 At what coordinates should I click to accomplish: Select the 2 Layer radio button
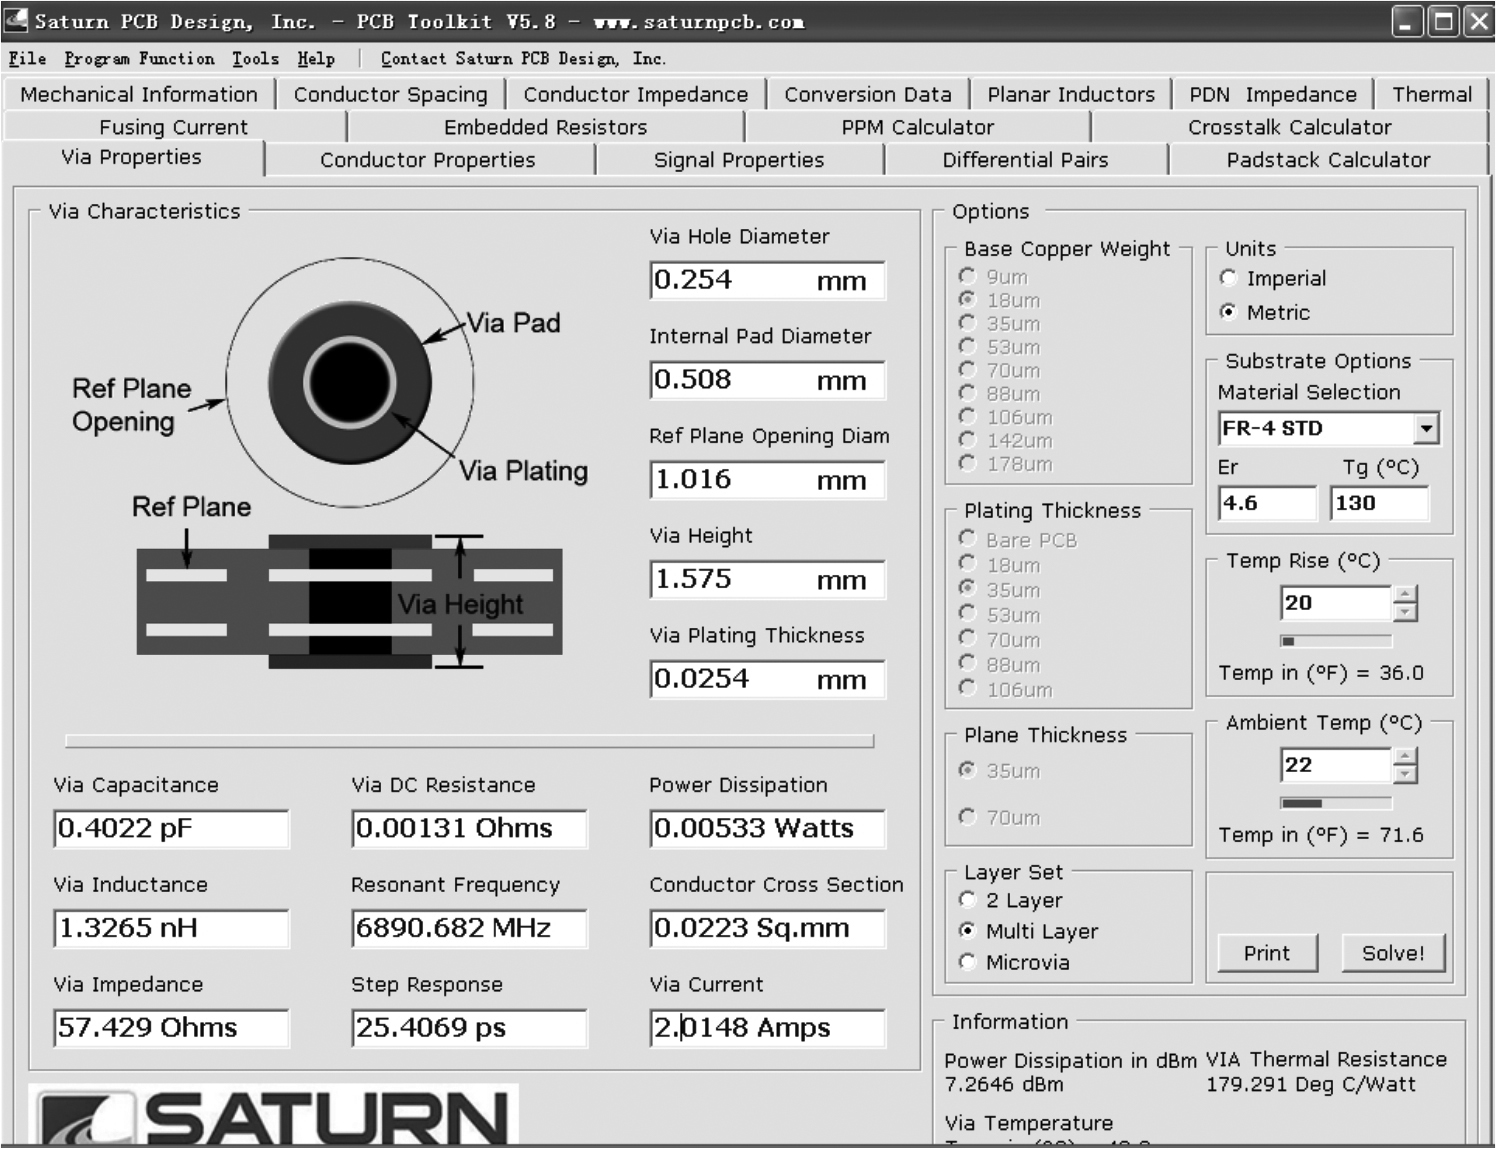click(x=967, y=900)
